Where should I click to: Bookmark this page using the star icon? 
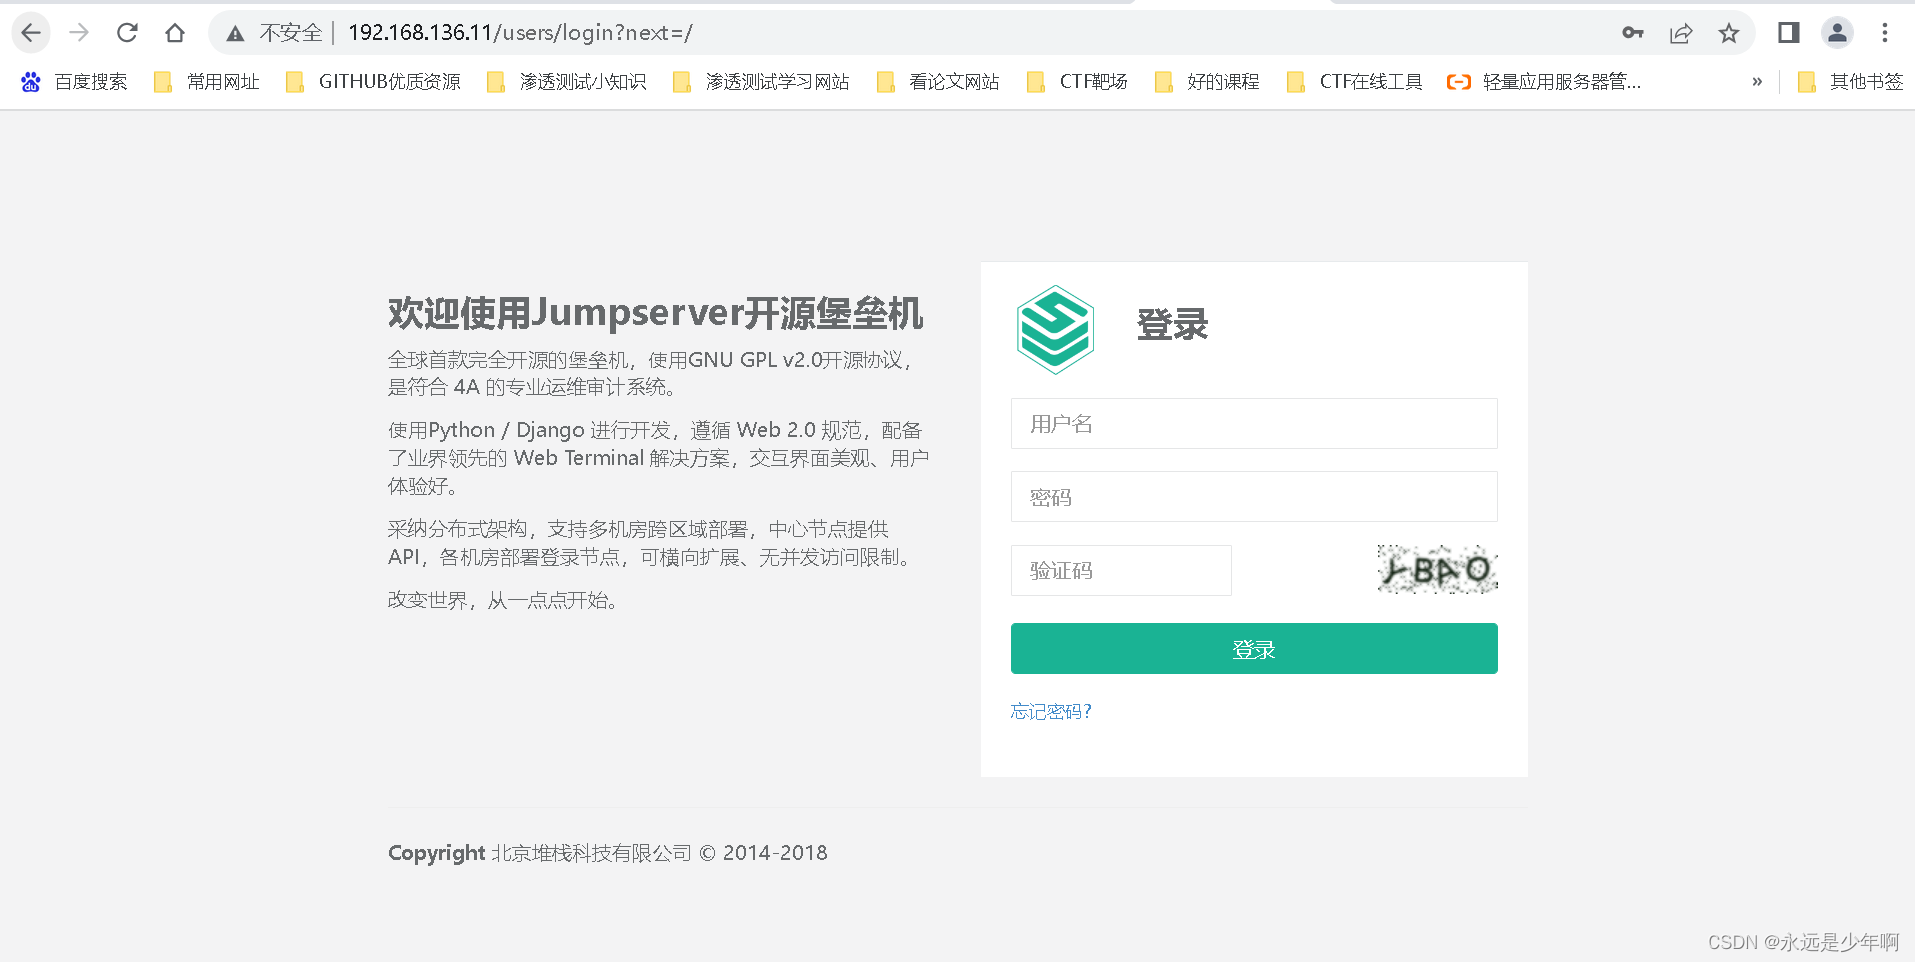pyautogui.click(x=1729, y=32)
